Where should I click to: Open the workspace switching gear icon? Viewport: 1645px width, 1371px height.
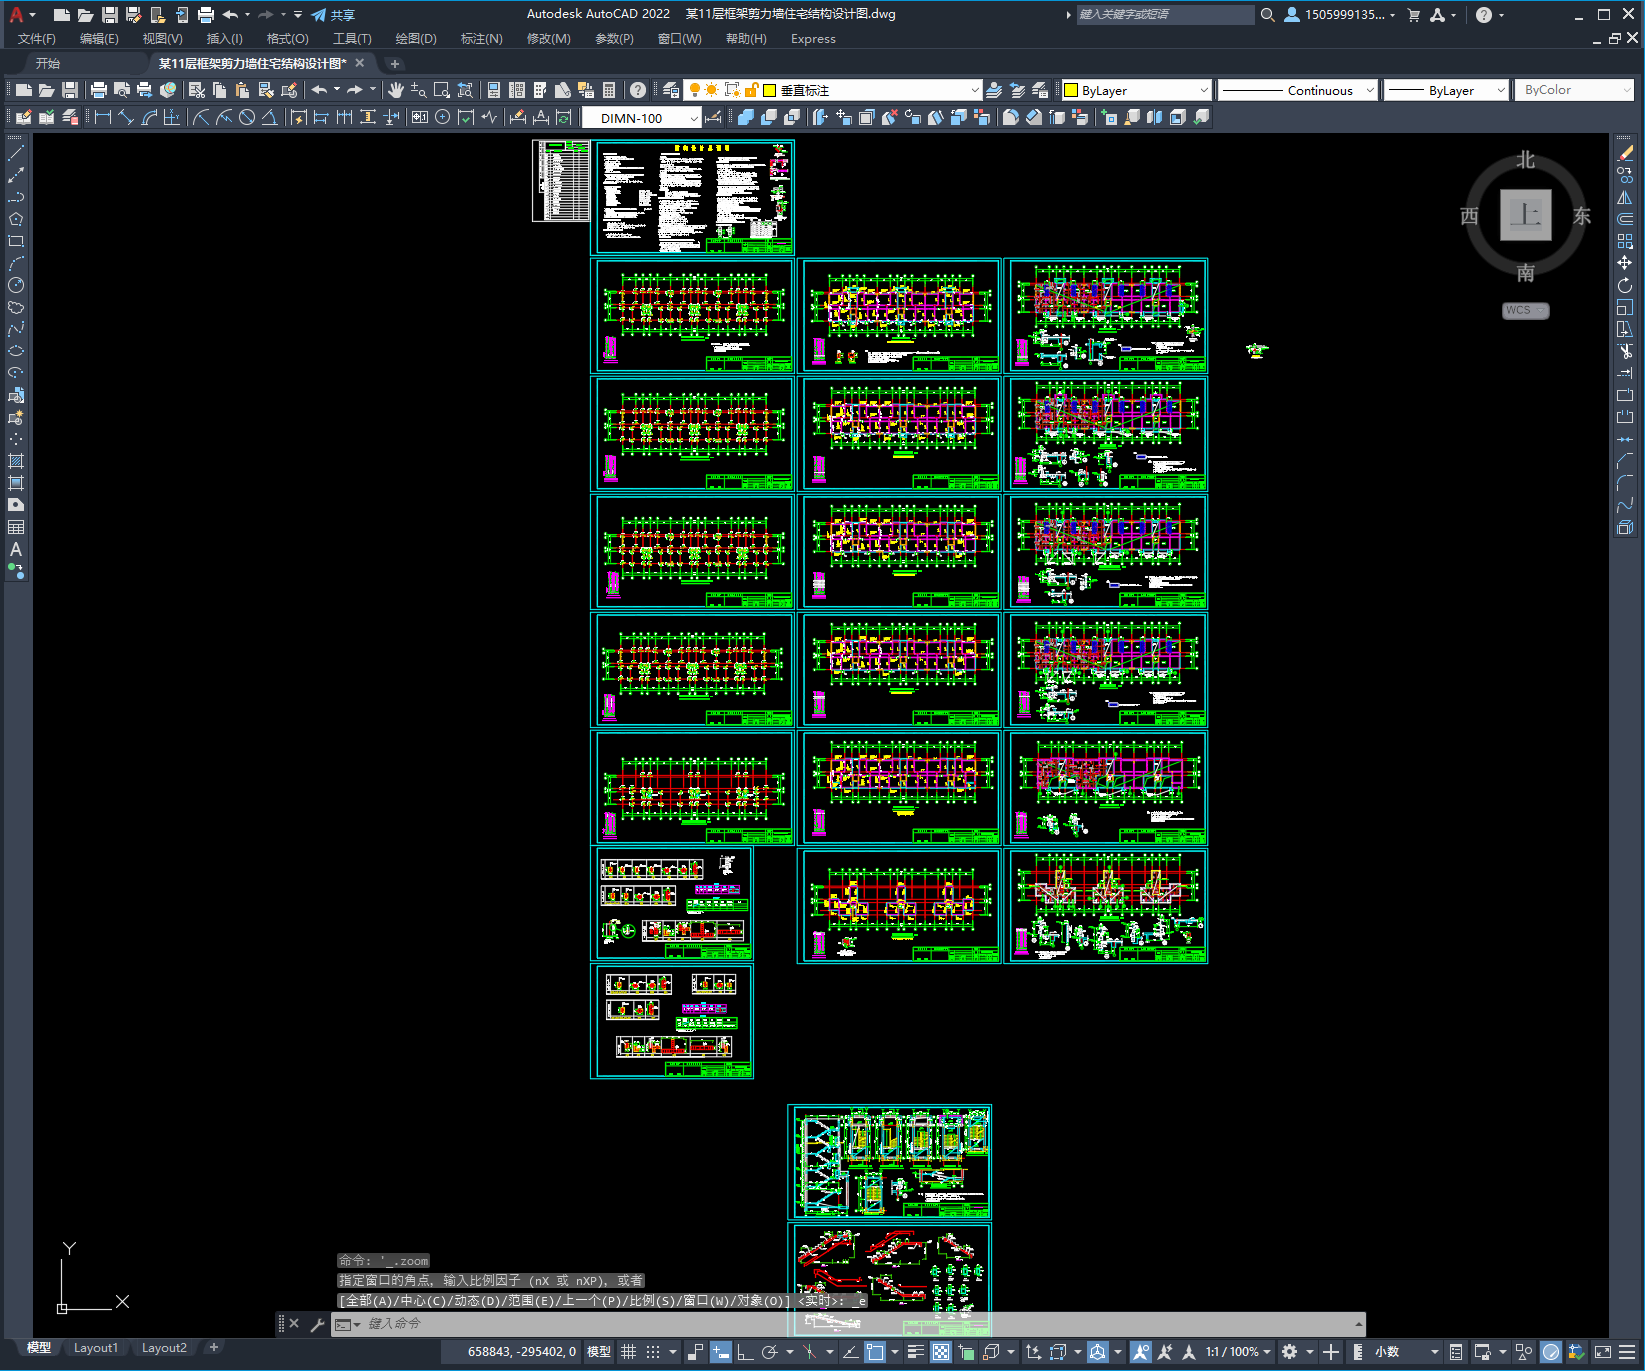coord(1289,1352)
